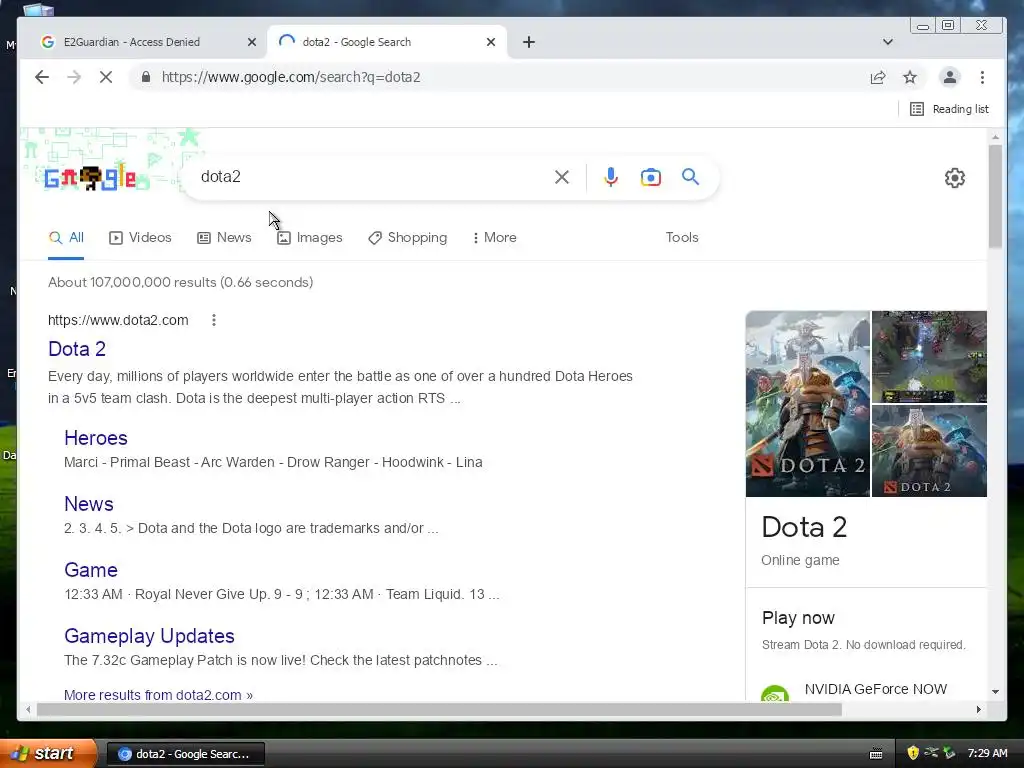Click the Google doodle logo
Viewport: 1024px width, 768px height.
90,177
